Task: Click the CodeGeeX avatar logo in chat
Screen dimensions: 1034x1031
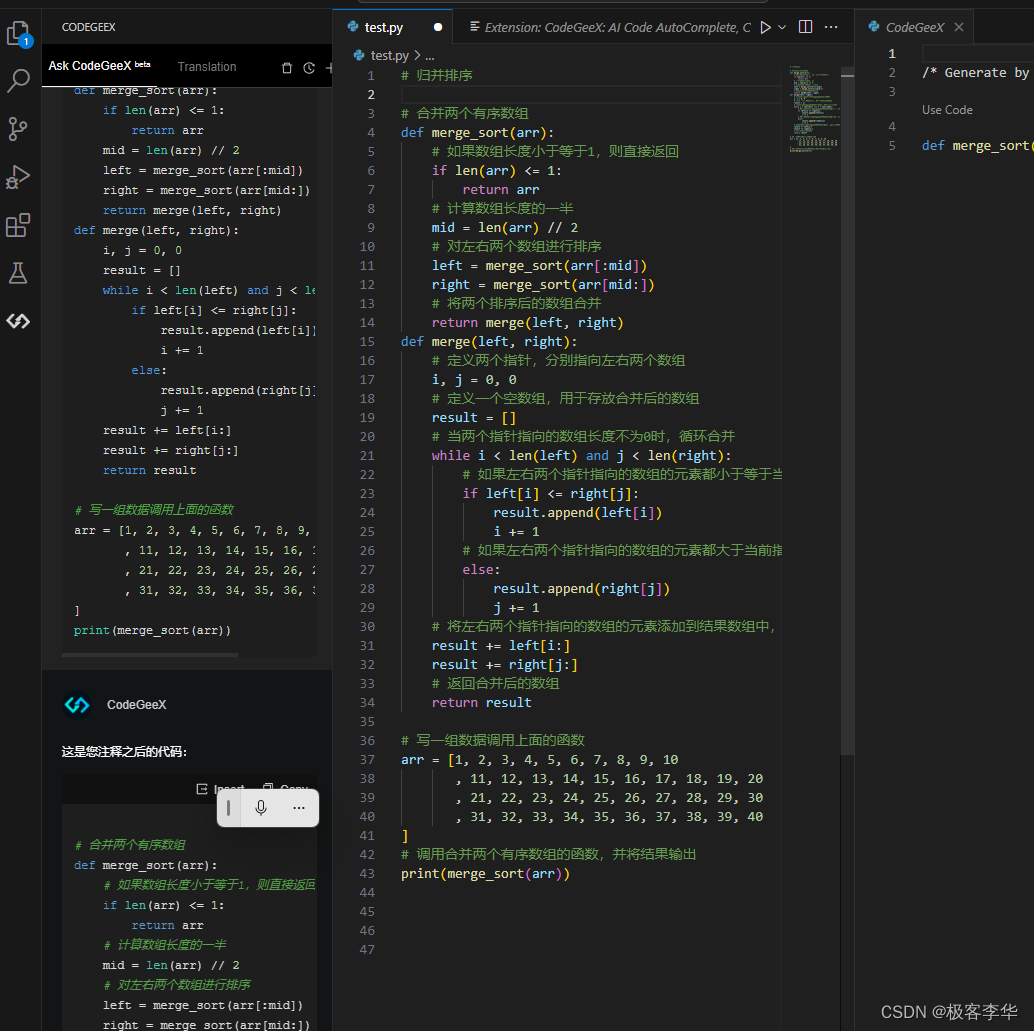Action: pyautogui.click(x=77, y=704)
